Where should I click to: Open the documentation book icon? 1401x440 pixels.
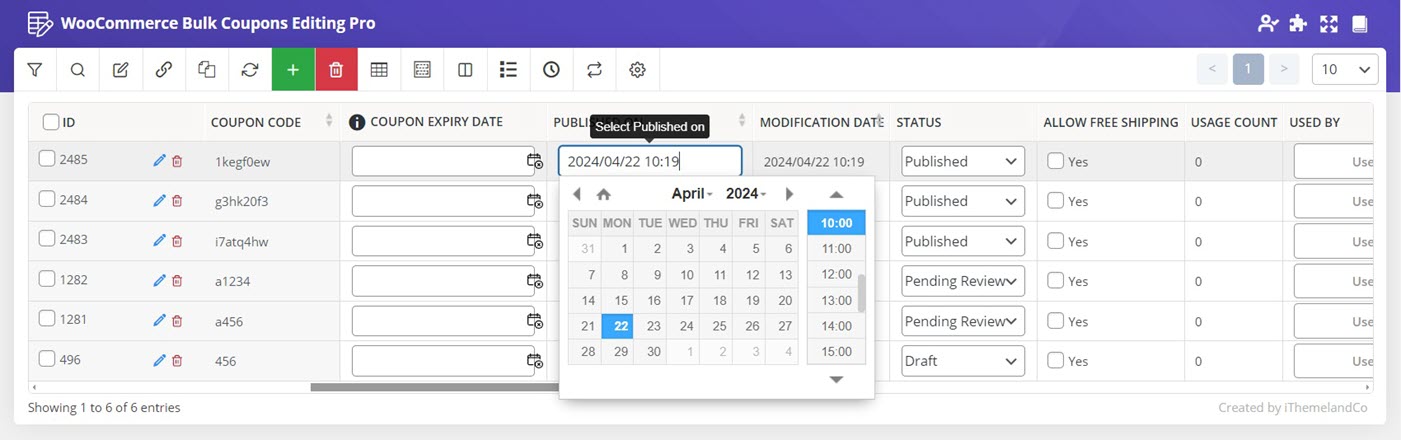tap(1359, 23)
